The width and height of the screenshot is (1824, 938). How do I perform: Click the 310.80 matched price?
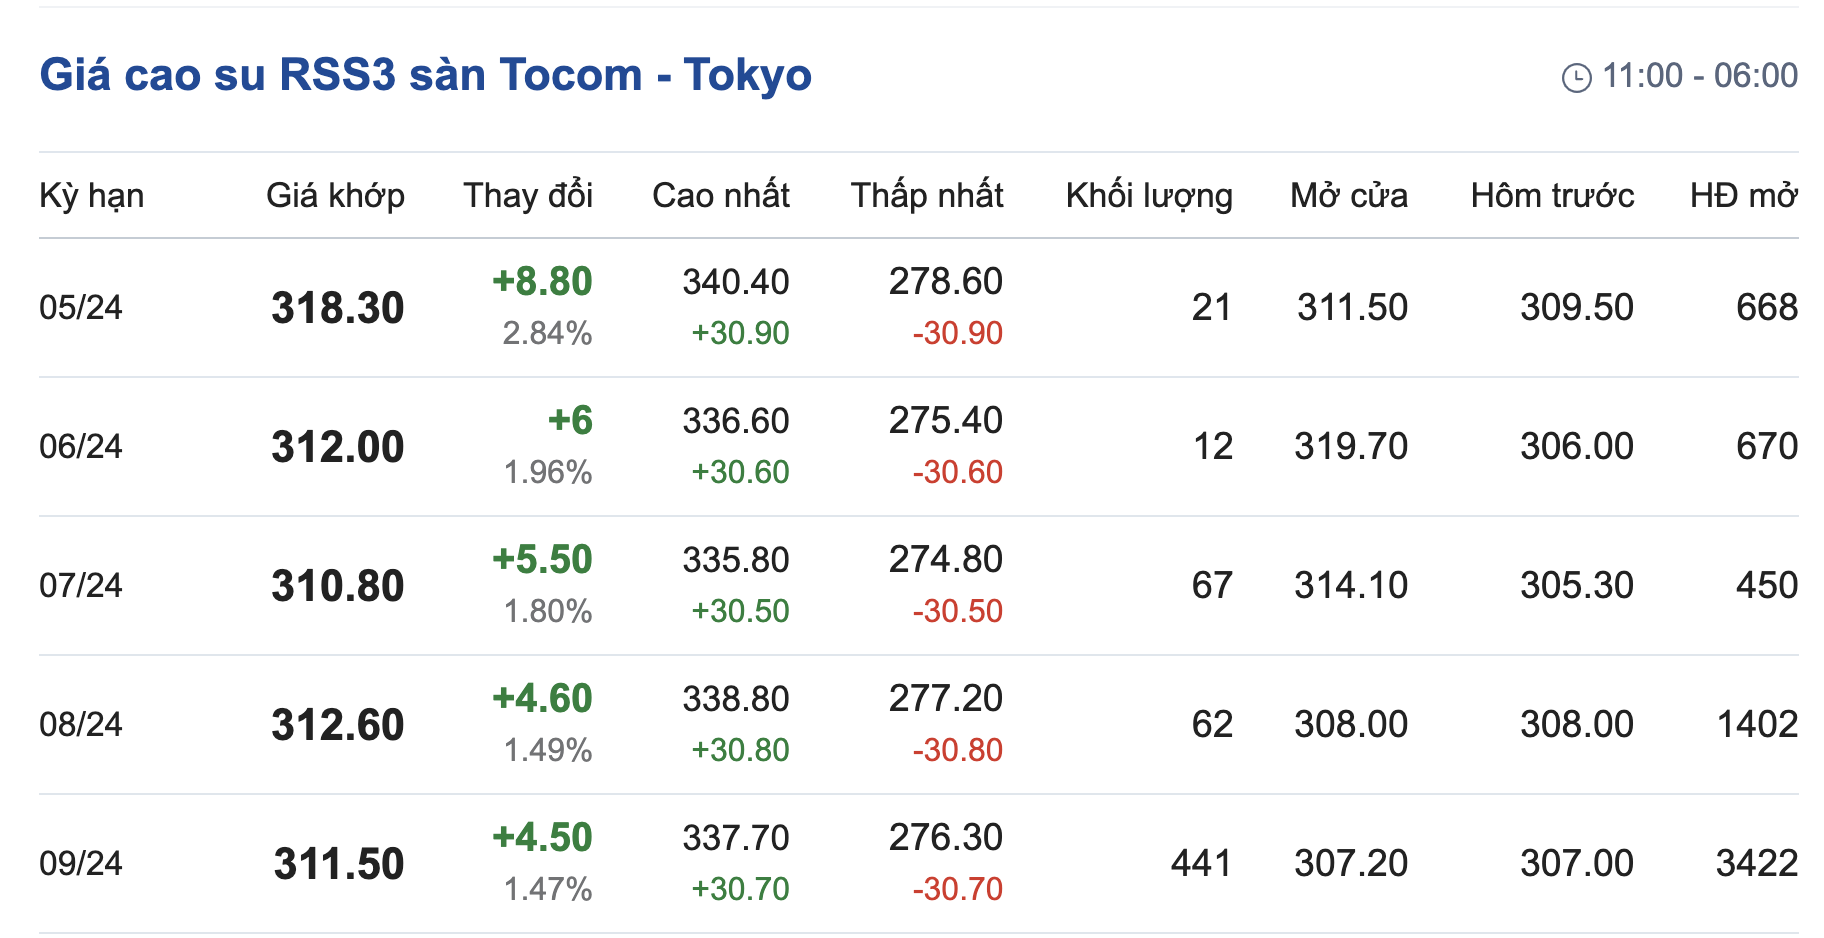pos(337,586)
